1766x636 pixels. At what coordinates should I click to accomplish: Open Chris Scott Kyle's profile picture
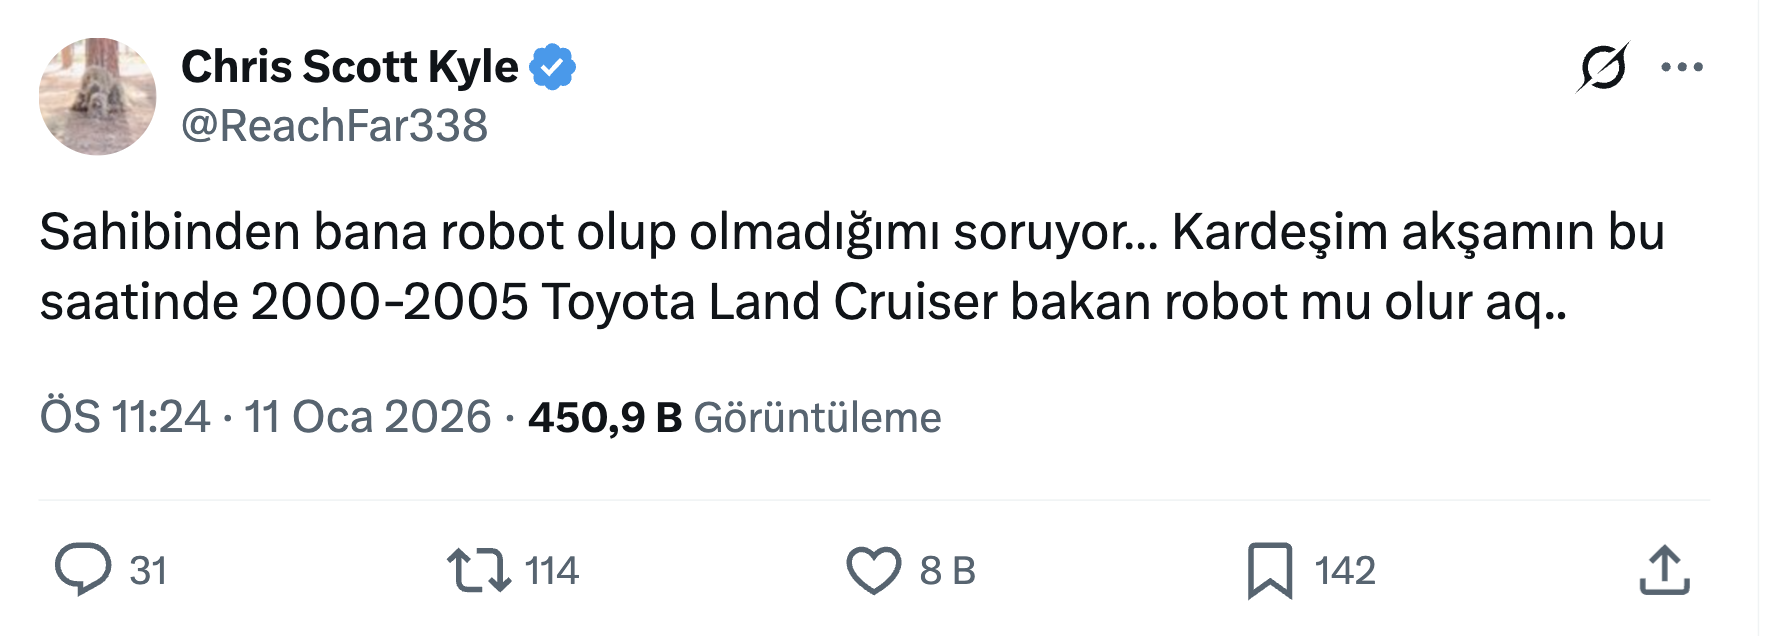click(x=97, y=96)
